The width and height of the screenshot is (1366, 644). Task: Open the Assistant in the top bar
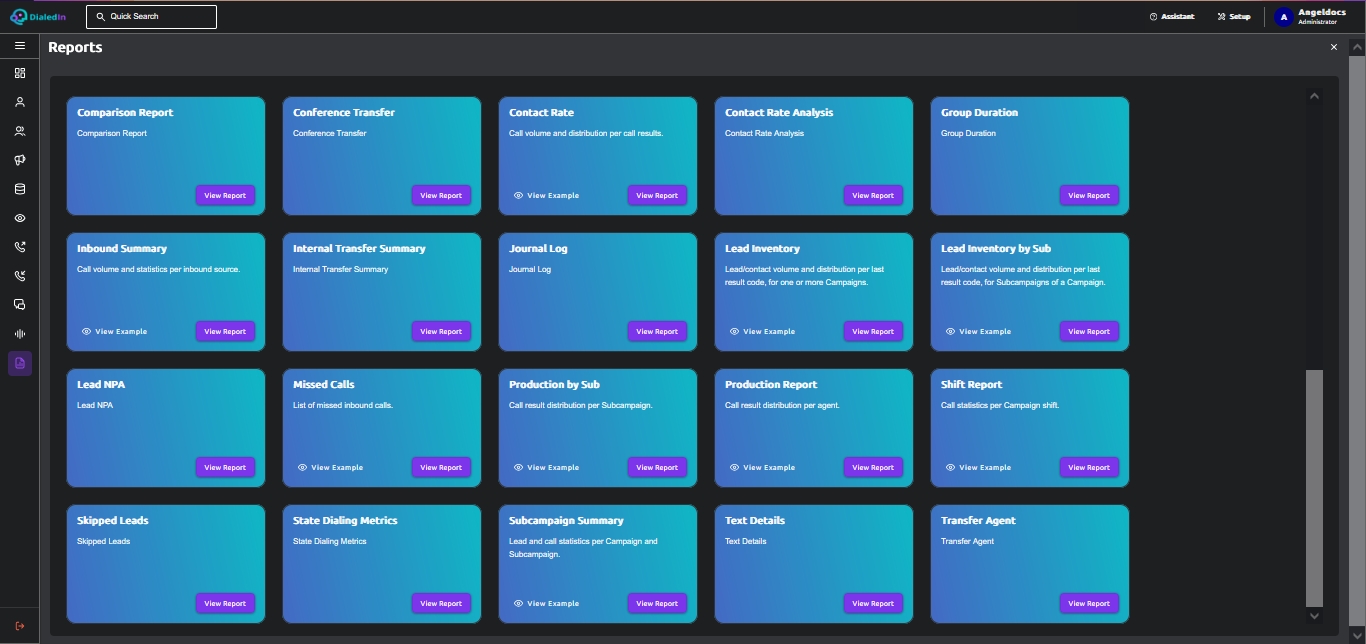click(x=1172, y=16)
